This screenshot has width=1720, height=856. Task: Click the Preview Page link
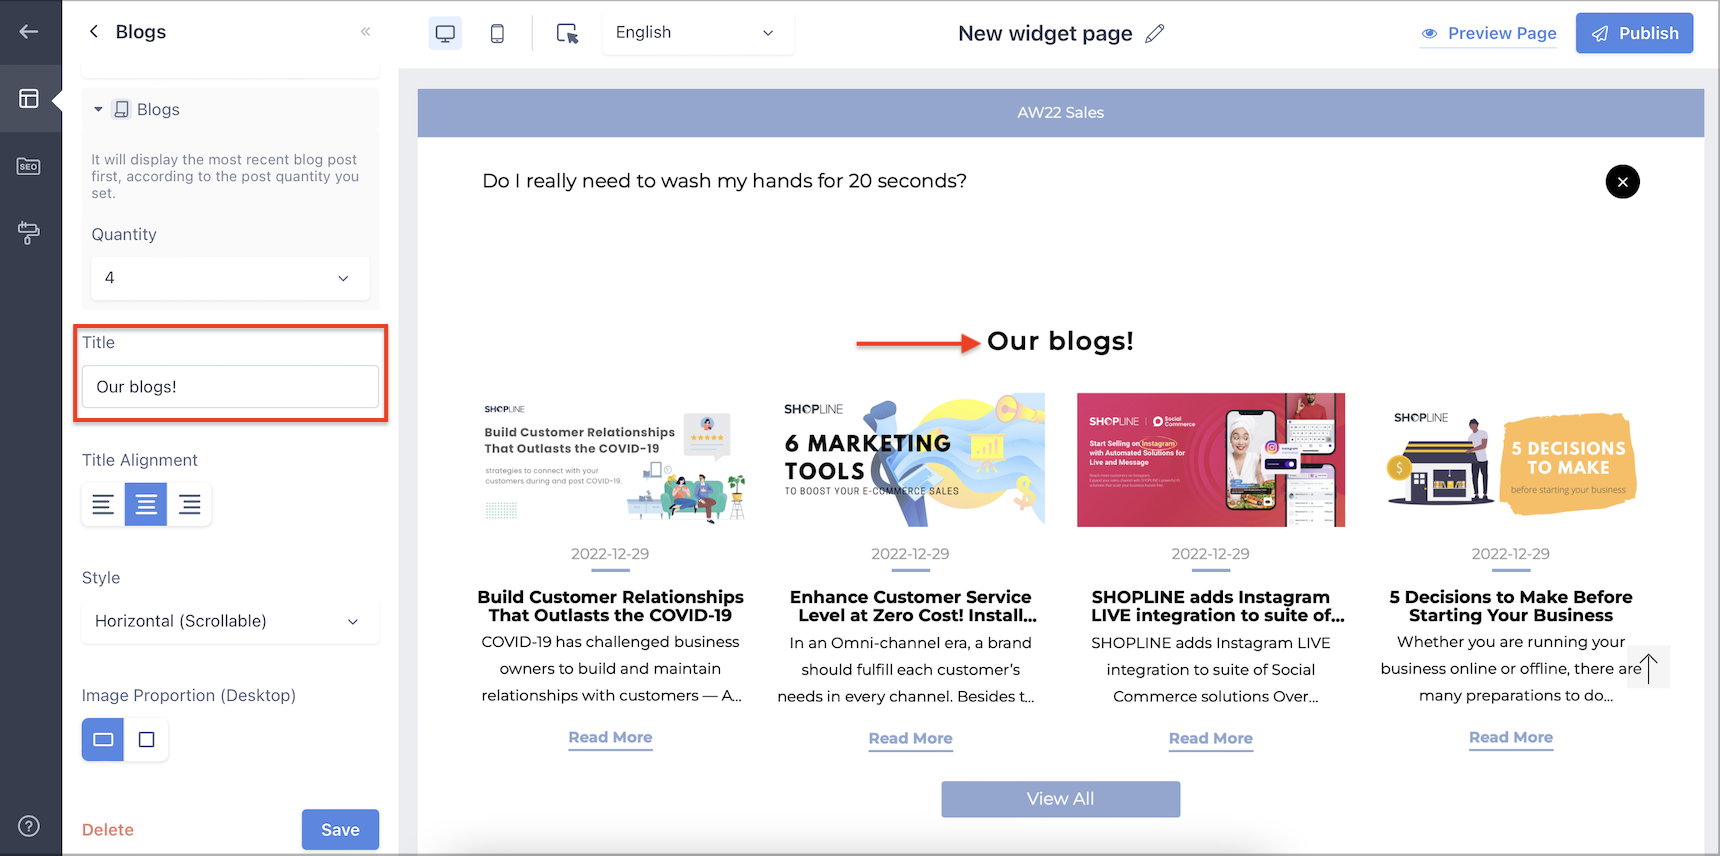click(1489, 33)
